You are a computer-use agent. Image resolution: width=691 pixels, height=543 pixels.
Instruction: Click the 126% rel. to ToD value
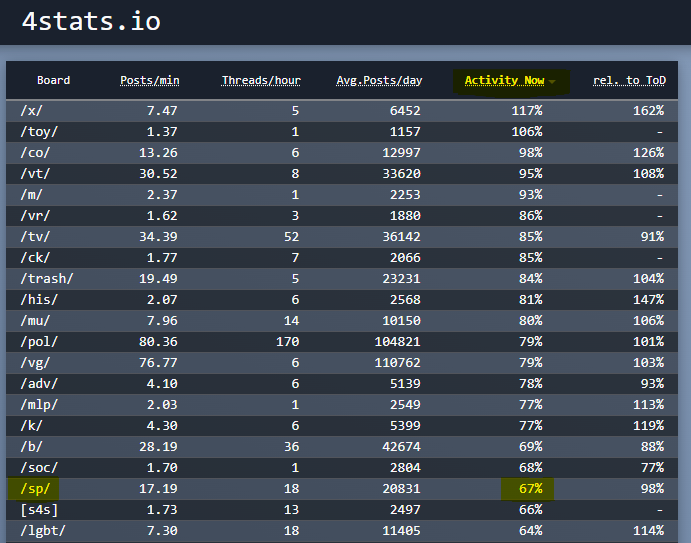[648, 153]
